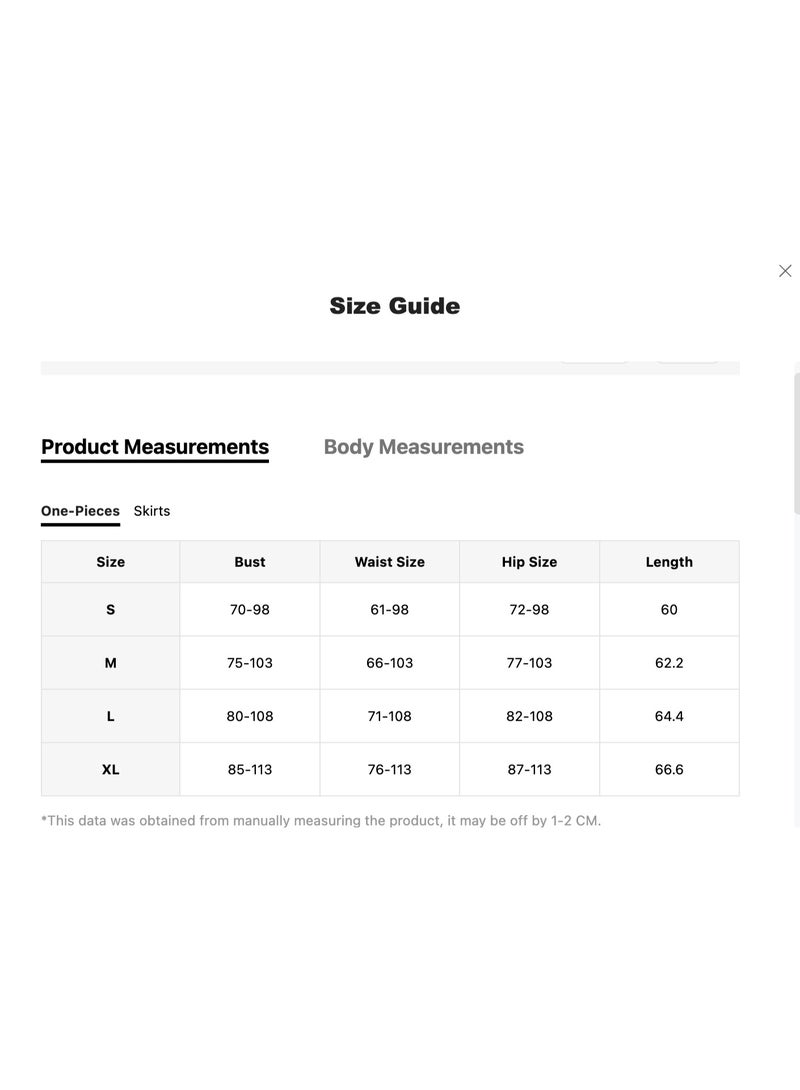Screen dimensions: 800x1090
Task: Select the XL size row label
Action: 111,770
